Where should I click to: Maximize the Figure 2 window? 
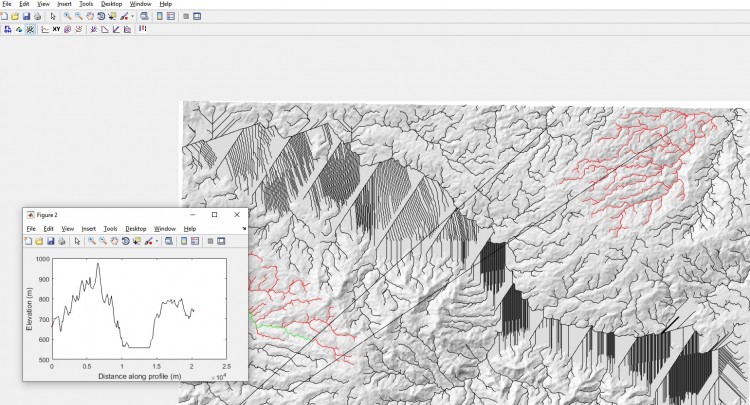pos(214,215)
